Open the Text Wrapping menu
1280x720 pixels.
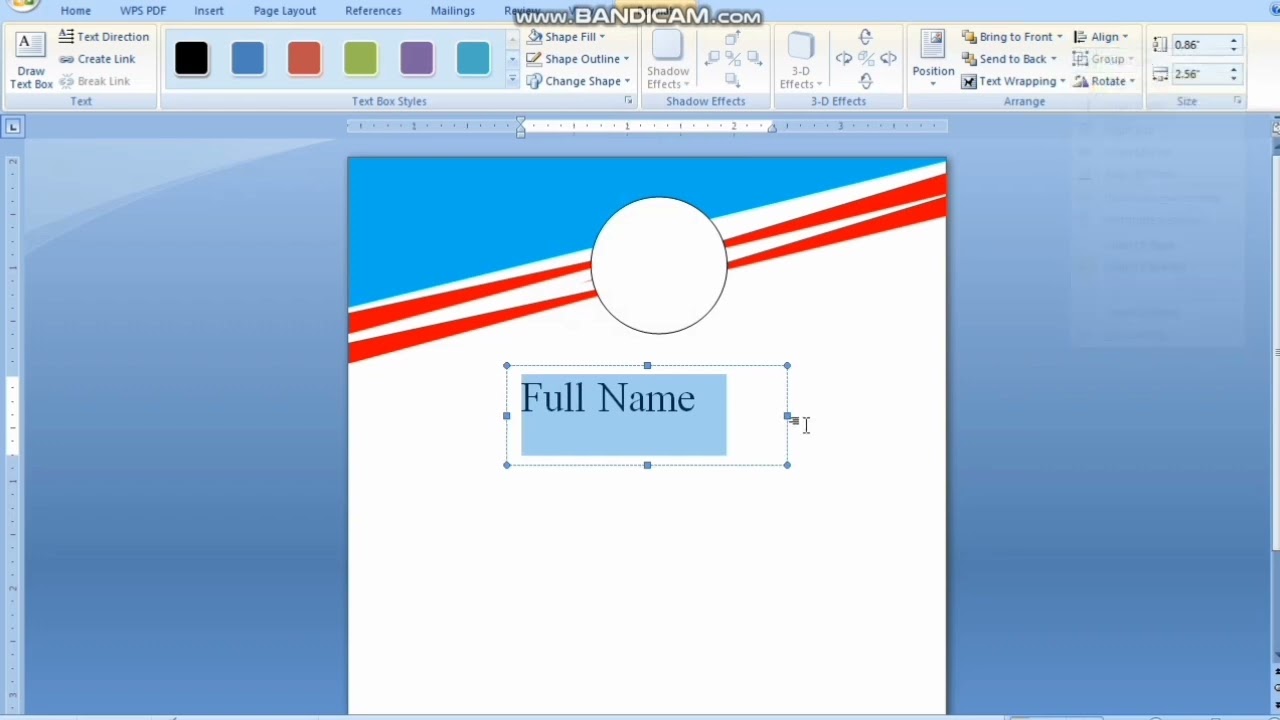pos(1014,81)
